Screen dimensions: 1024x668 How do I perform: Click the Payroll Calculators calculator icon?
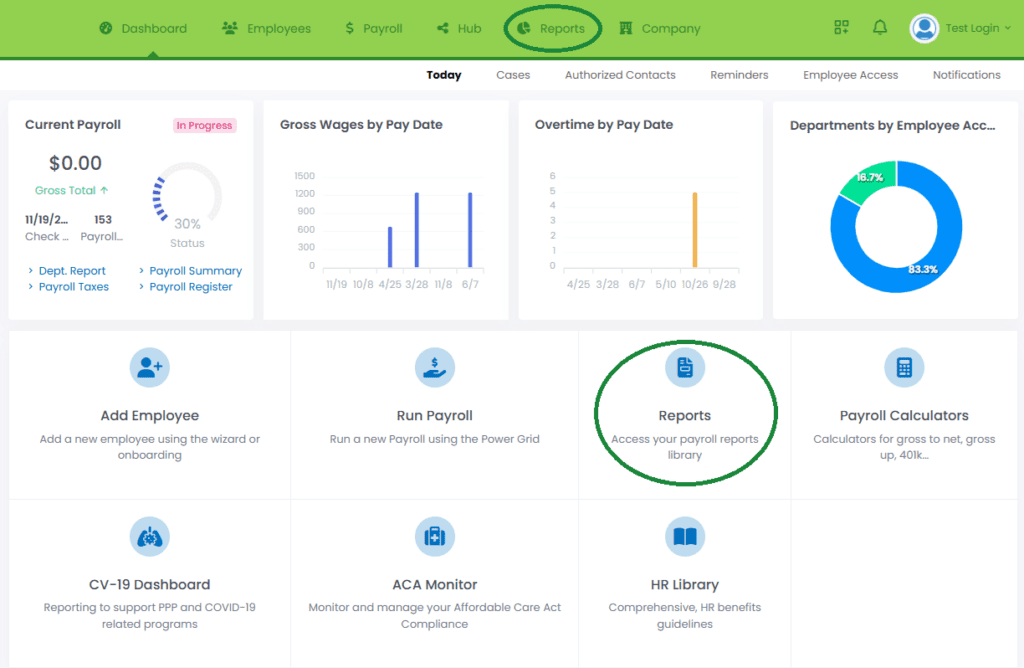point(904,368)
